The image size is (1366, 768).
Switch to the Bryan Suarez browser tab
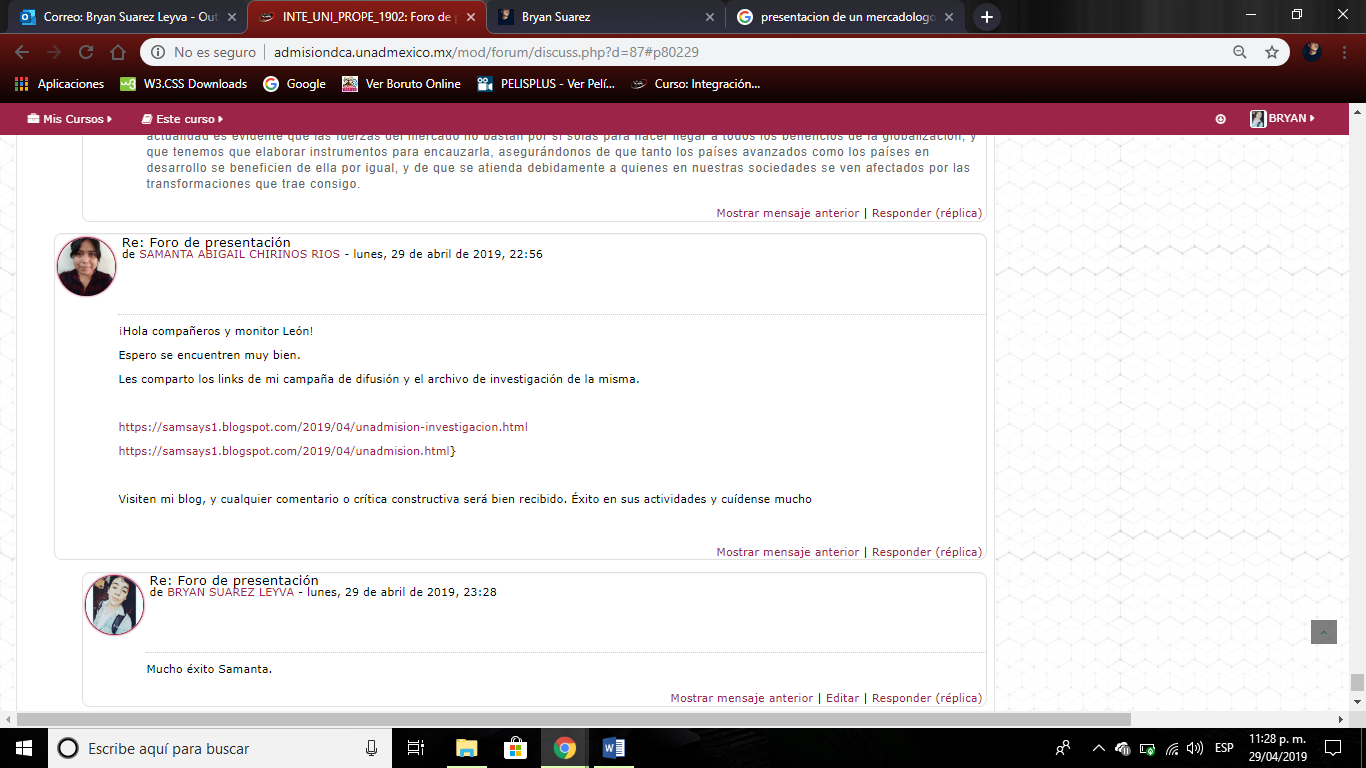click(606, 17)
